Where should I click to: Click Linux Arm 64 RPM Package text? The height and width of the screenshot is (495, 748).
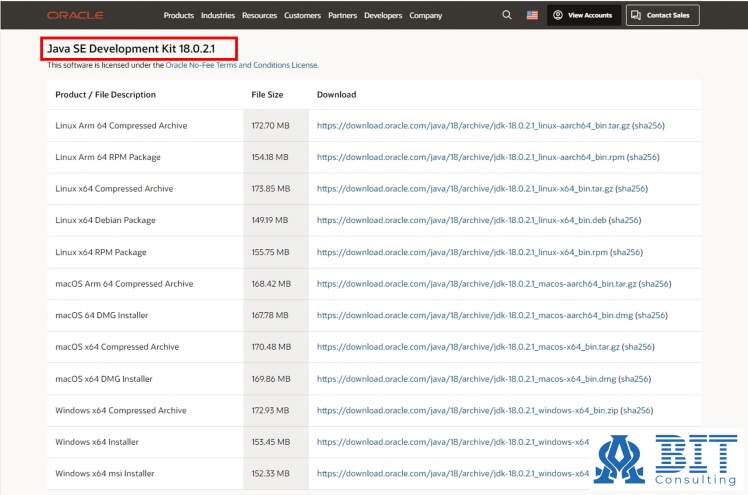pyautogui.click(x=108, y=157)
